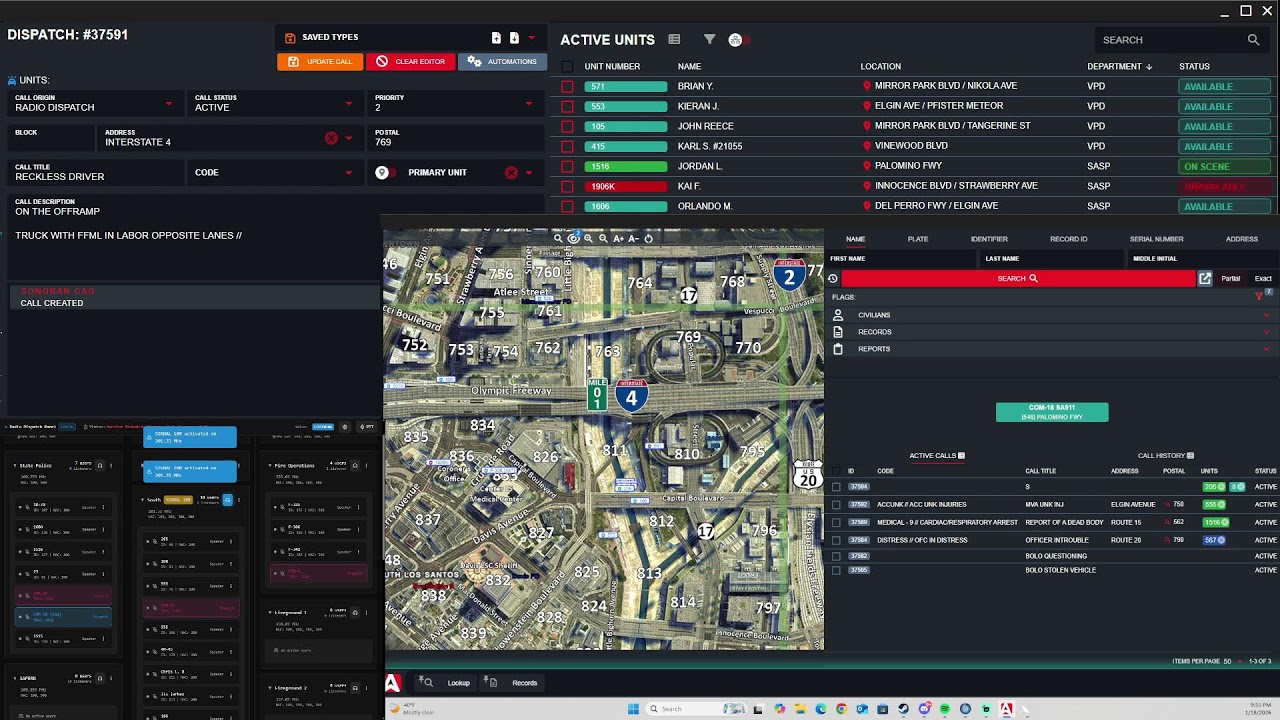
Task: Click the lookup search history clock icon
Action: (833, 279)
